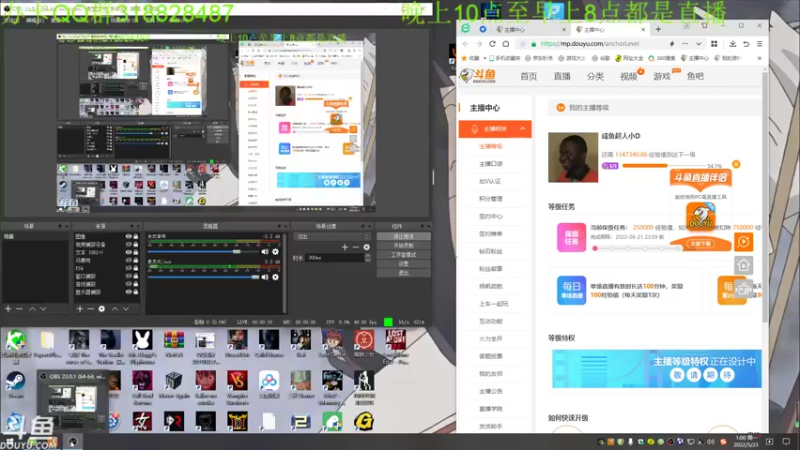This screenshot has width=800, height=450.
Task: Open new browser tab with plus
Action: (658, 30)
